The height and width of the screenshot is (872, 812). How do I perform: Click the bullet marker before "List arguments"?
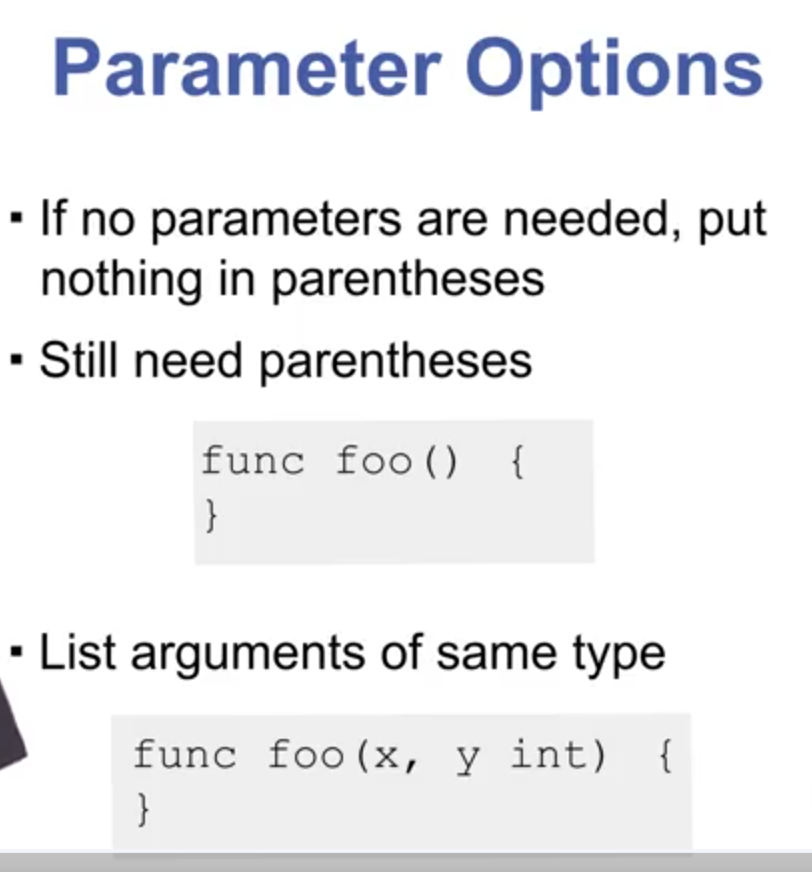pyautogui.click(x=17, y=653)
